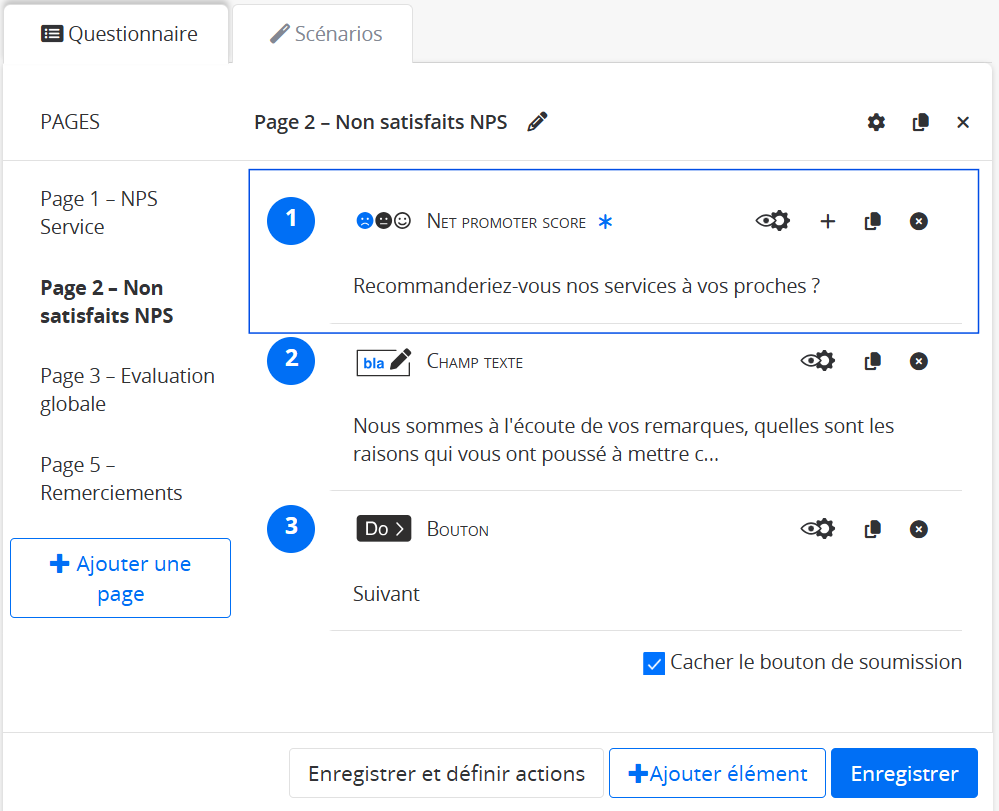Duplicate the Net promoter score element
The height and width of the screenshot is (811, 999).
[x=872, y=221]
